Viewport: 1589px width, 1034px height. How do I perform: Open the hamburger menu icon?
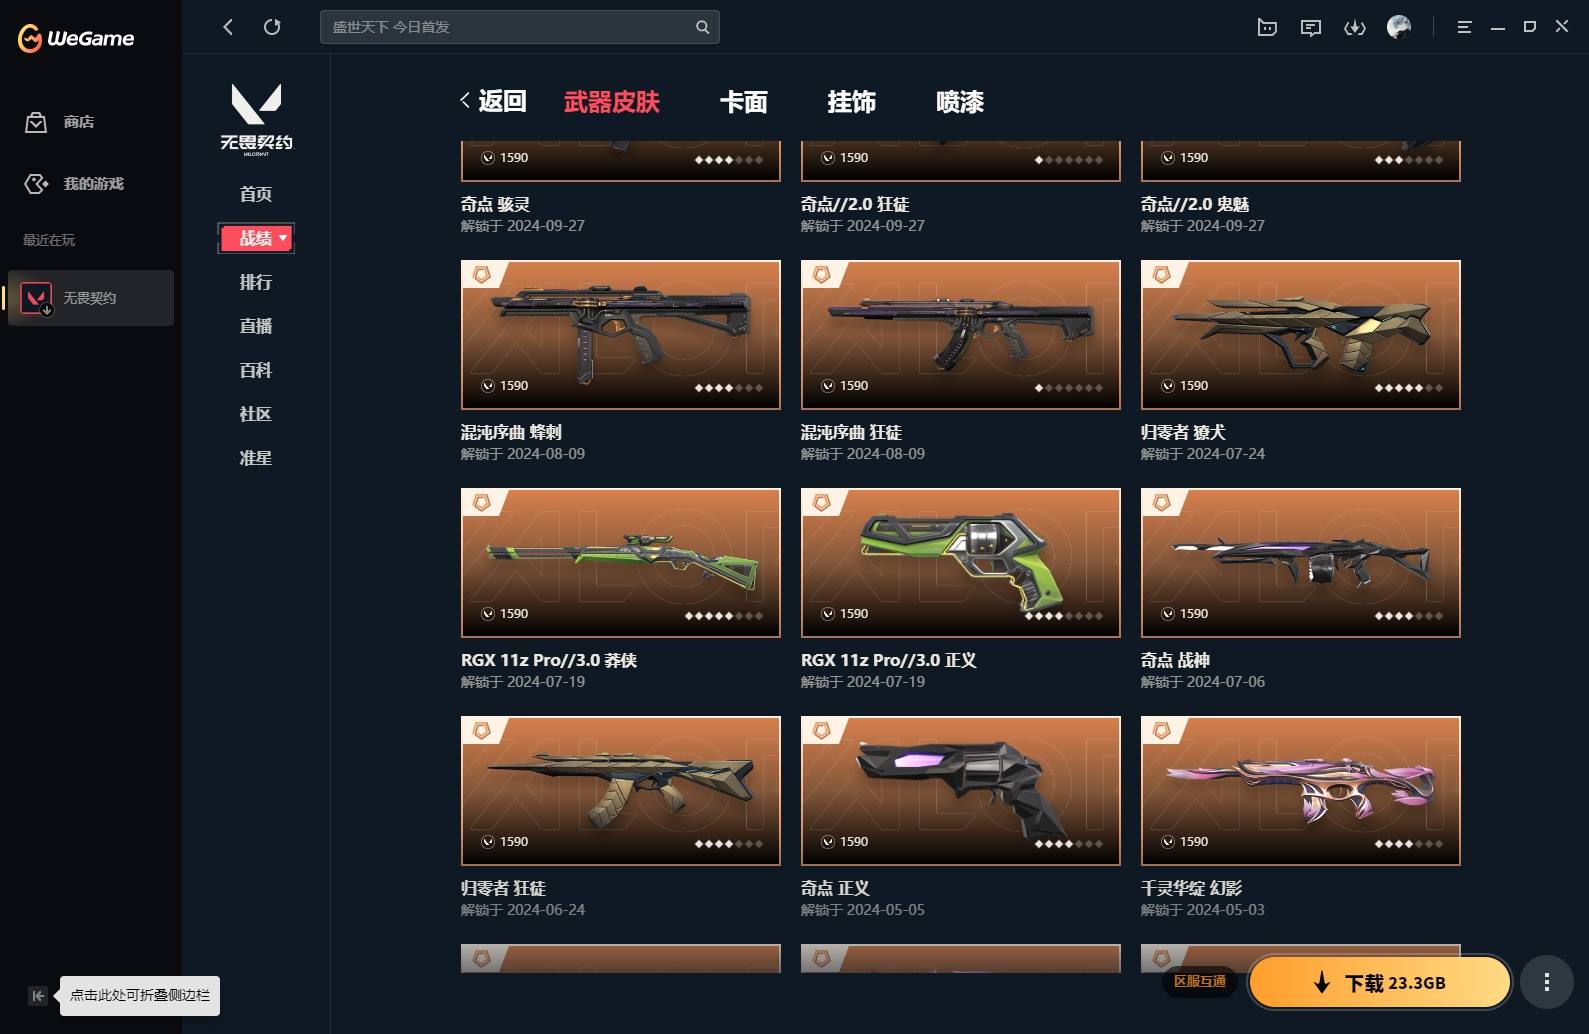click(1464, 27)
